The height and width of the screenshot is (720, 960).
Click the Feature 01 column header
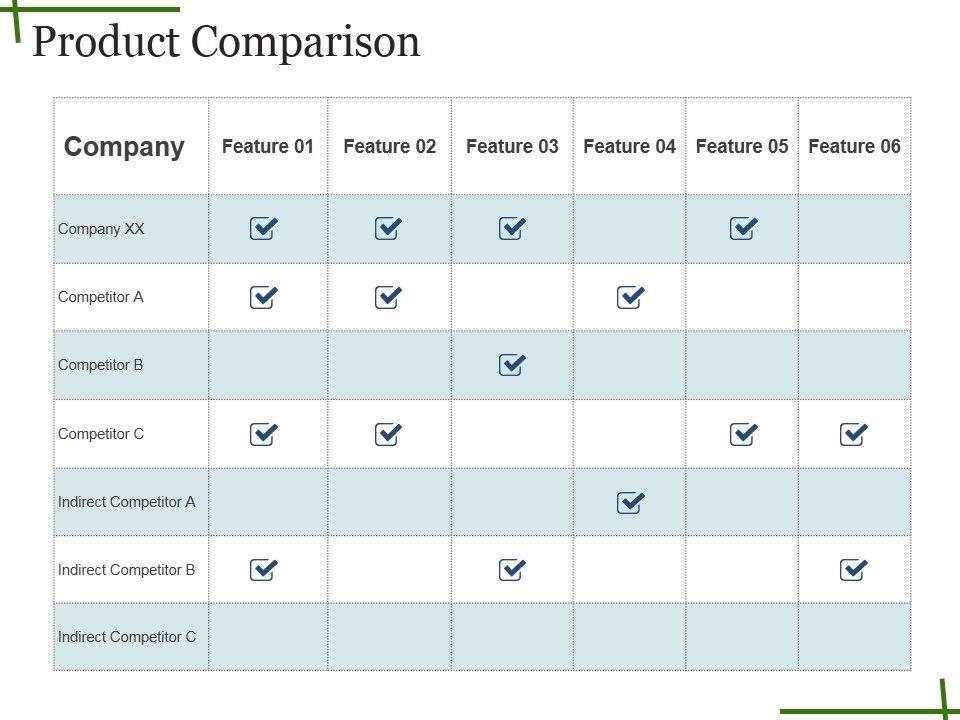click(268, 147)
